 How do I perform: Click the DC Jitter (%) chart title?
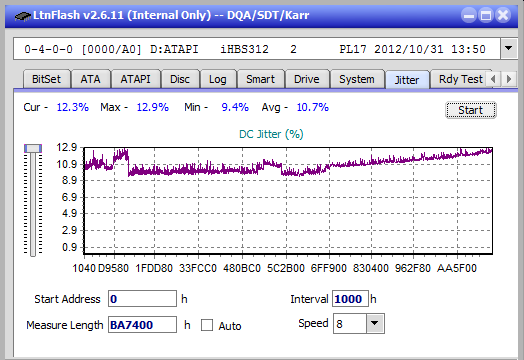point(271,134)
